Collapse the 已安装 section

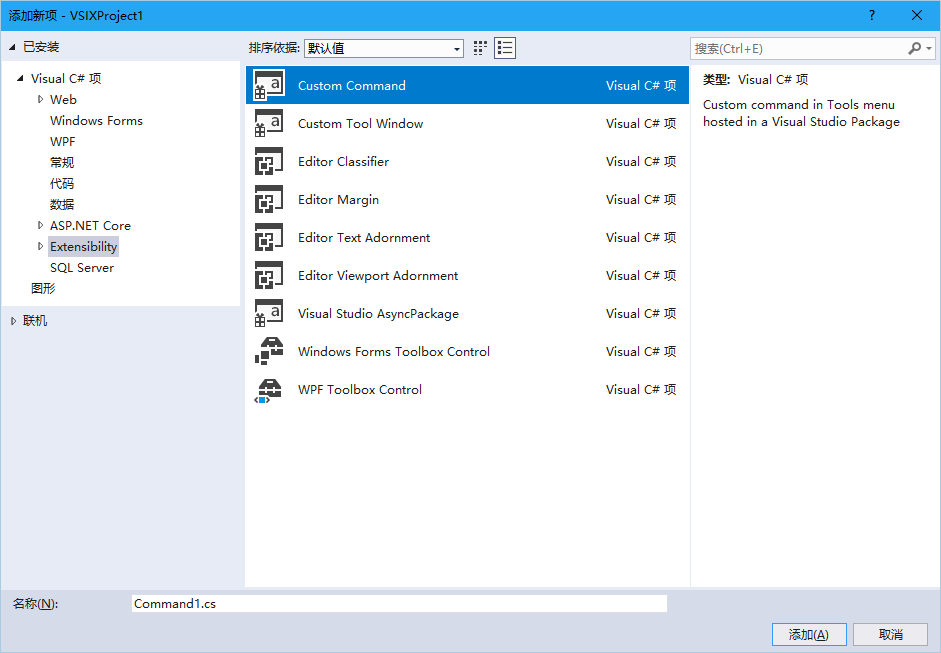click(x=12, y=47)
